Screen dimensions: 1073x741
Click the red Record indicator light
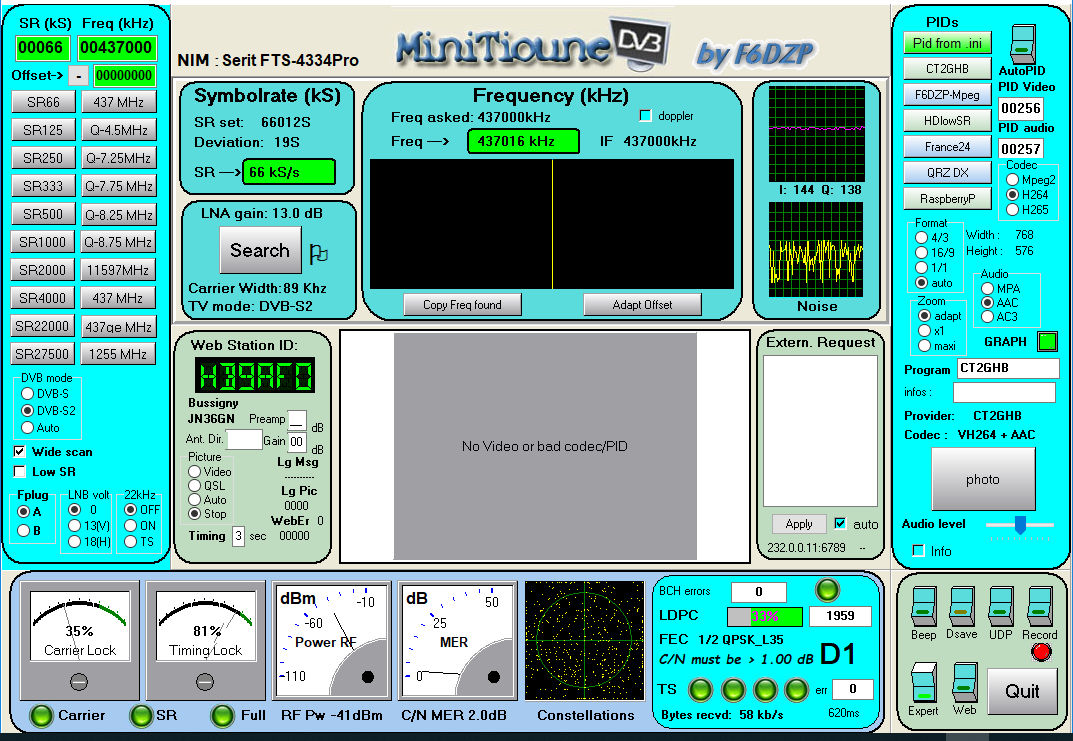pos(1041,652)
